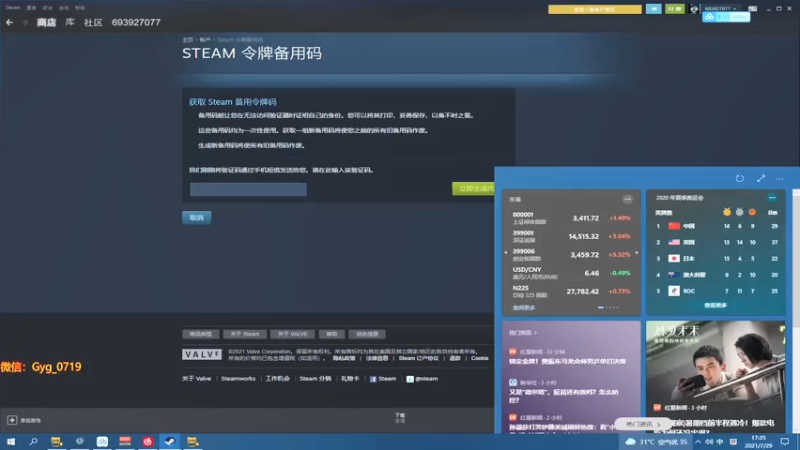Click the Steam icon on taskbar

point(170,442)
